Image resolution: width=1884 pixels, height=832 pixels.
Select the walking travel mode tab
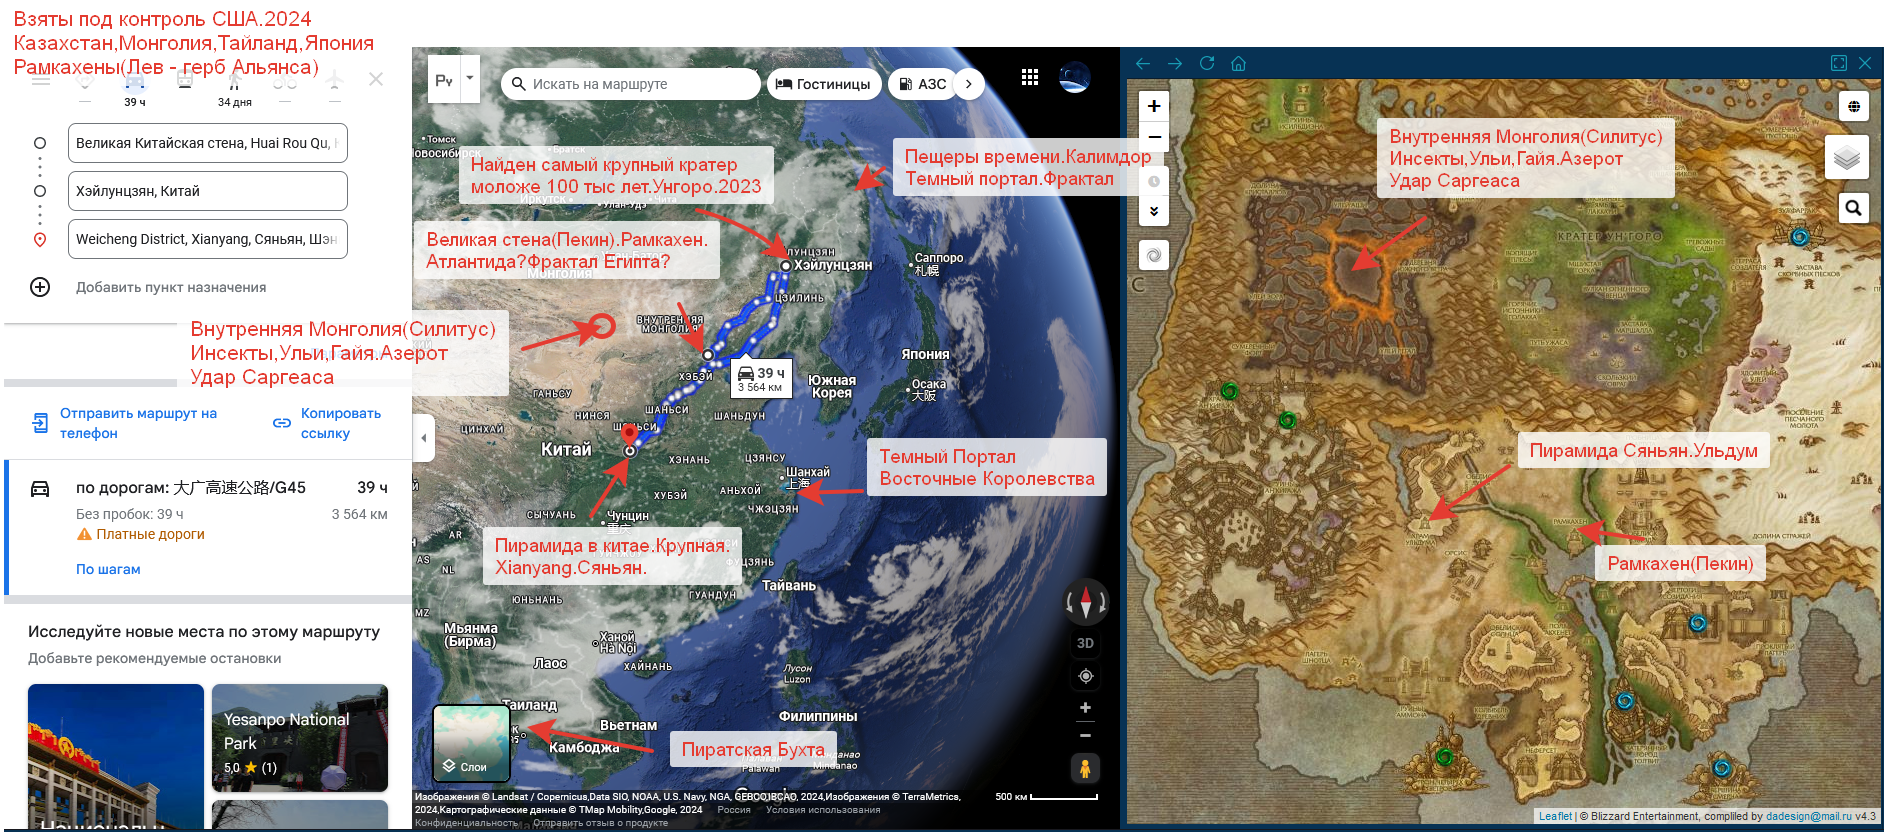pos(235,82)
